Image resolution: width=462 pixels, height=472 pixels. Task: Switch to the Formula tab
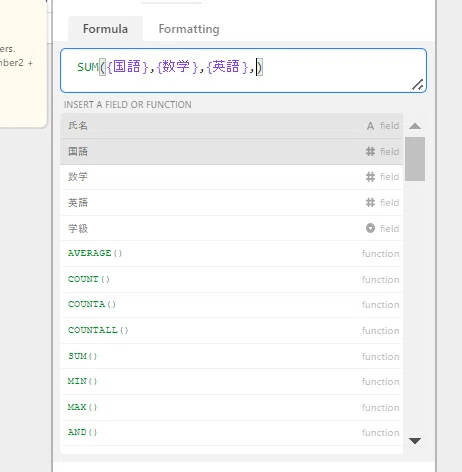[105, 29]
